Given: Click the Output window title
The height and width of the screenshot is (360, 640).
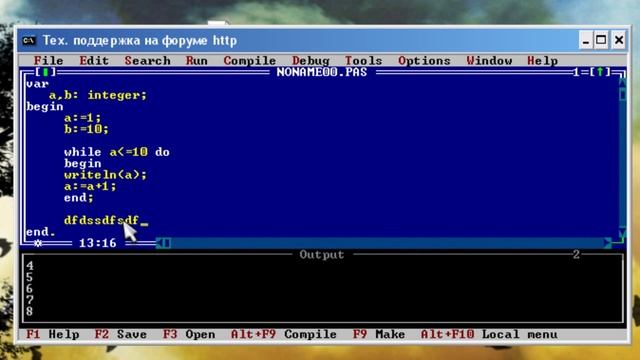Looking at the screenshot, I should tap(322, 255).
